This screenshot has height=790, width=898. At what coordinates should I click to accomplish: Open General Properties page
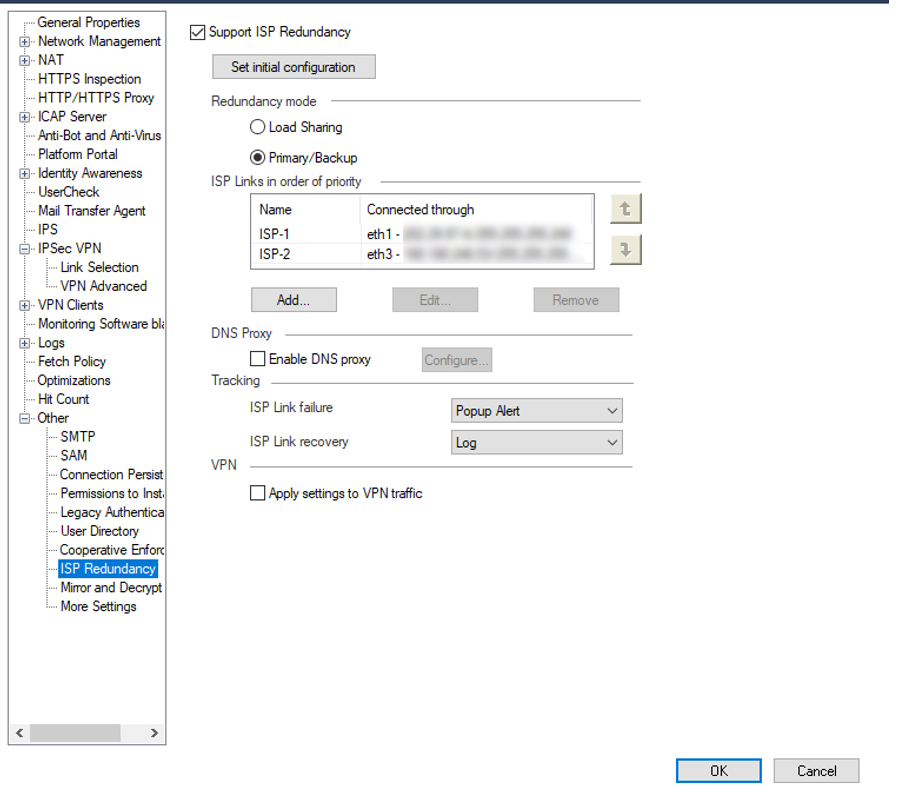88,22
